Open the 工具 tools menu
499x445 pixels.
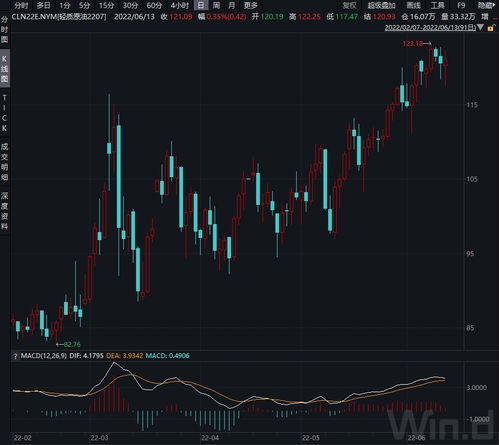coord(438,5)
